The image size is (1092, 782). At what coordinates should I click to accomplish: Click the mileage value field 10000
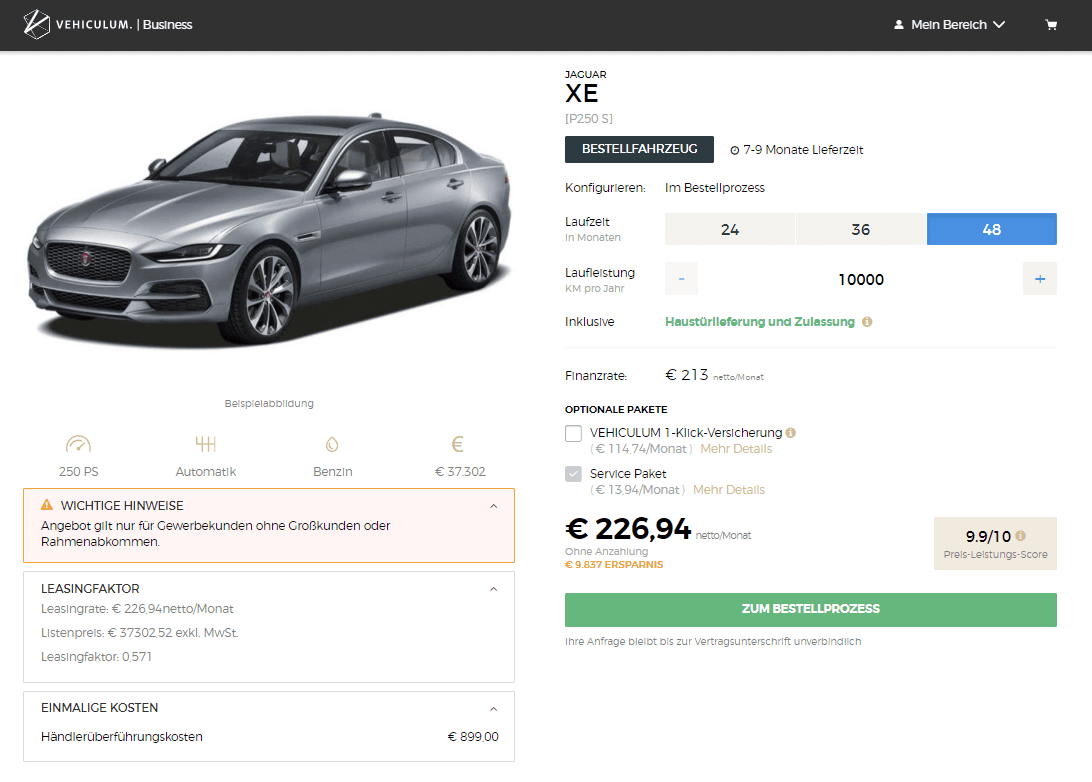861,279
